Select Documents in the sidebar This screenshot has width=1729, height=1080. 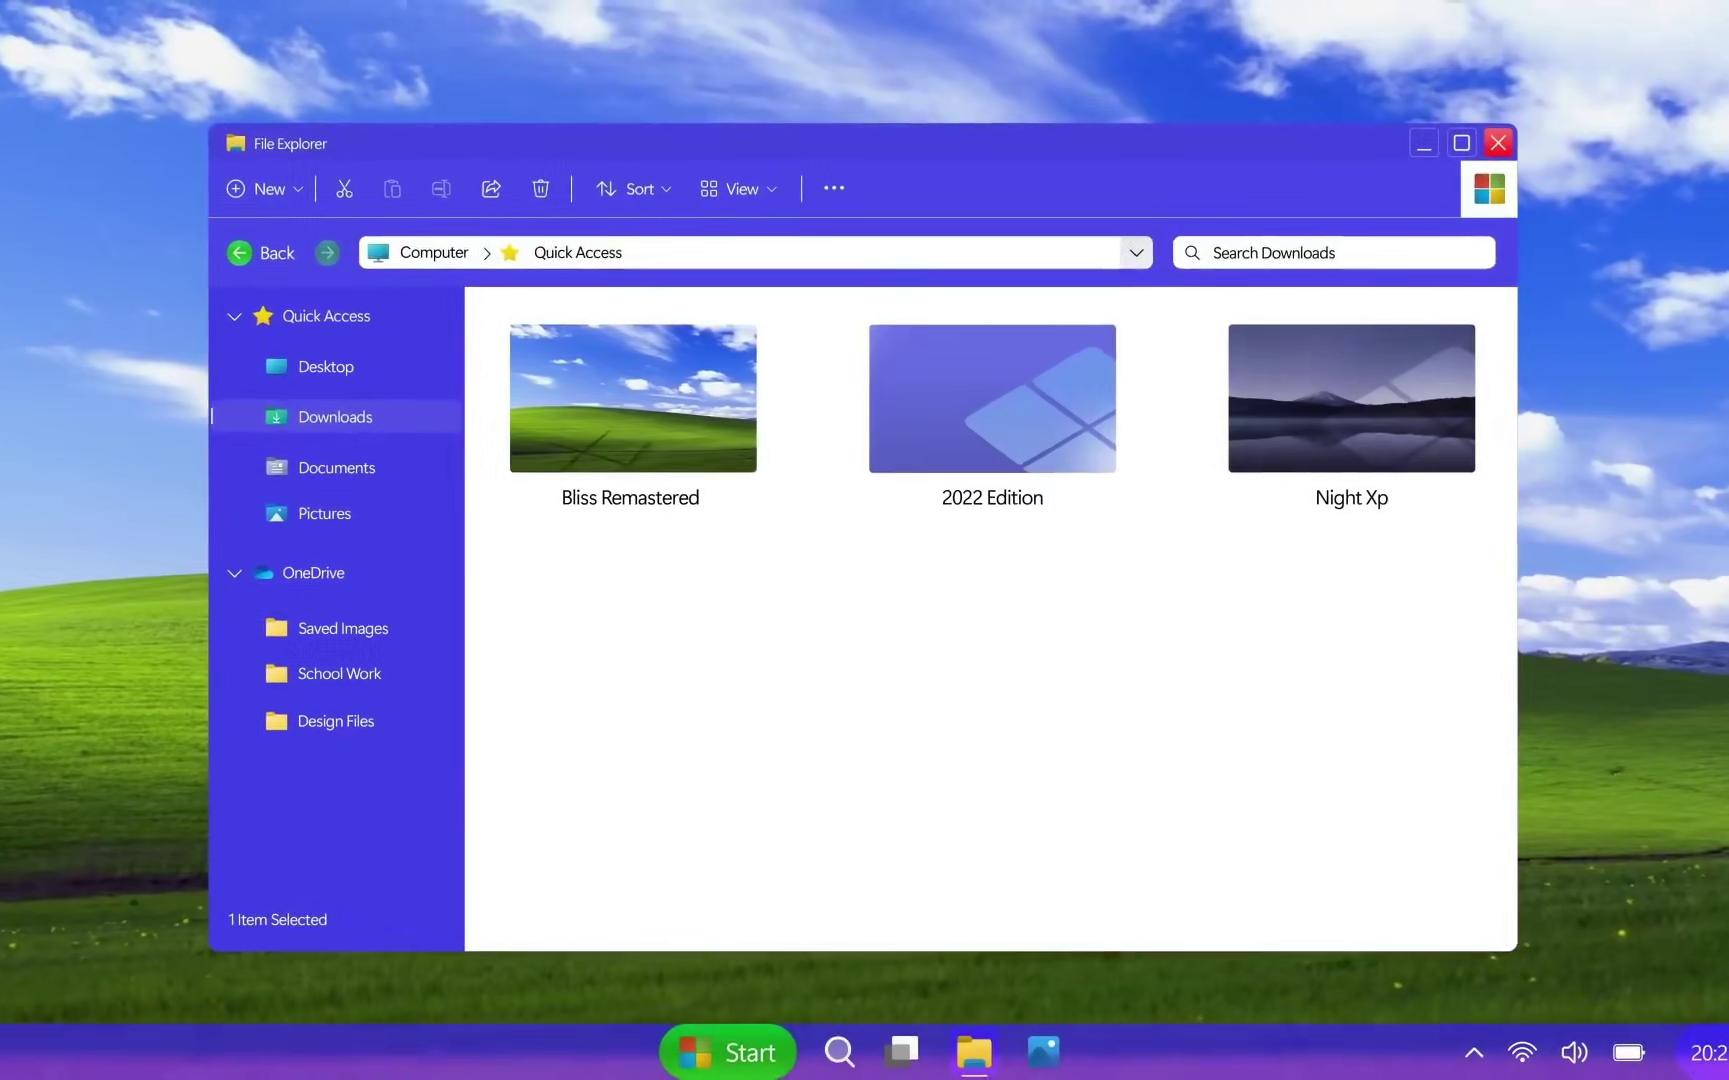337,468
